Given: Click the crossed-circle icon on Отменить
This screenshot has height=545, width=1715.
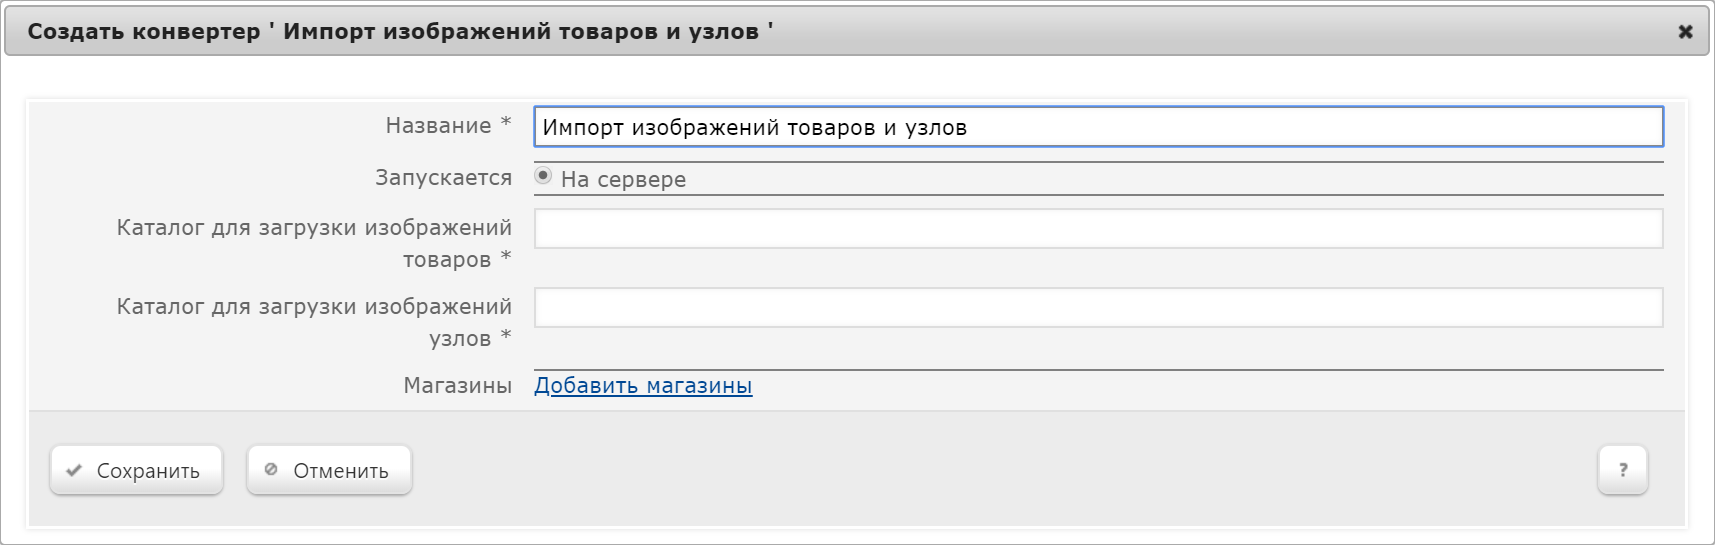Looking at the screenshot, I should [271, 469].
